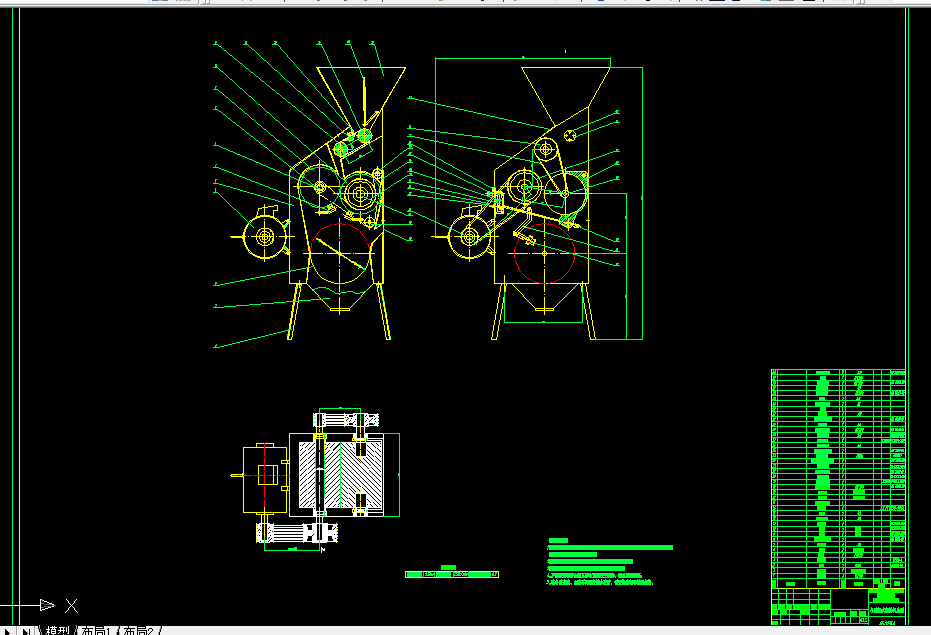Click the last-tab arrow beside layout tabs
The height and width of the screenshot is (635, 931).
click(x=26, y=631)
